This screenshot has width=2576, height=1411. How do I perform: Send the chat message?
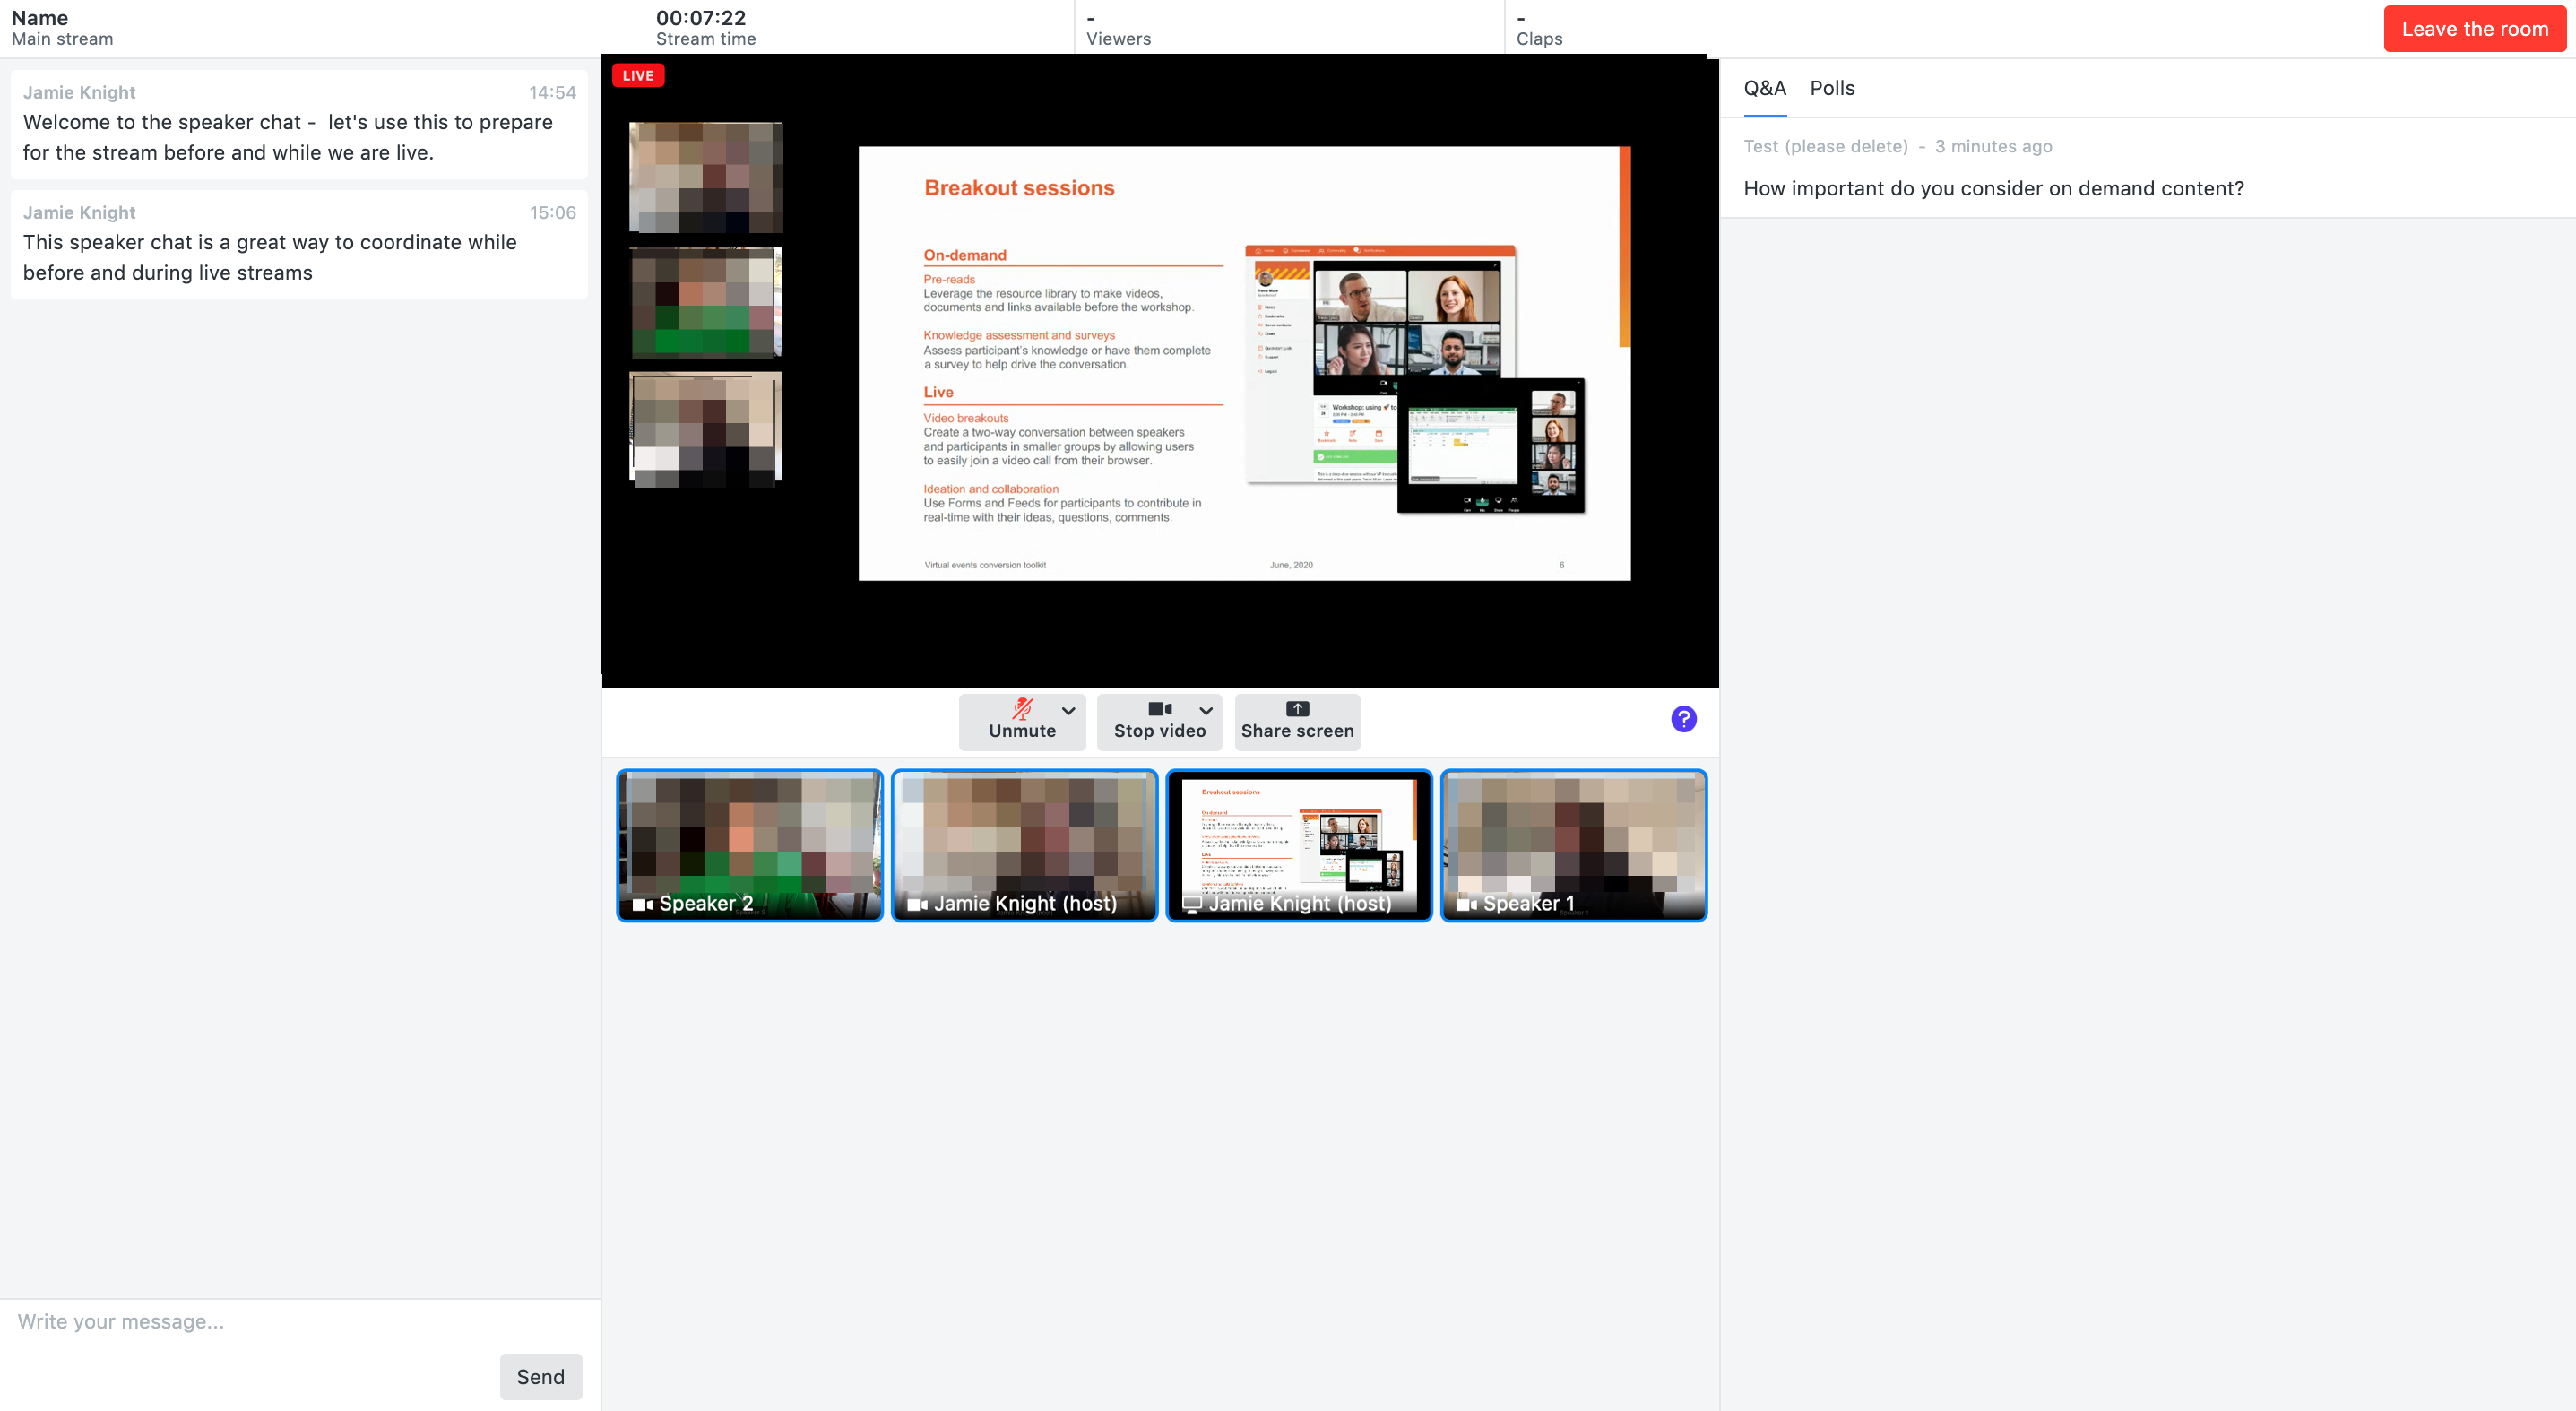[540, 1376]
